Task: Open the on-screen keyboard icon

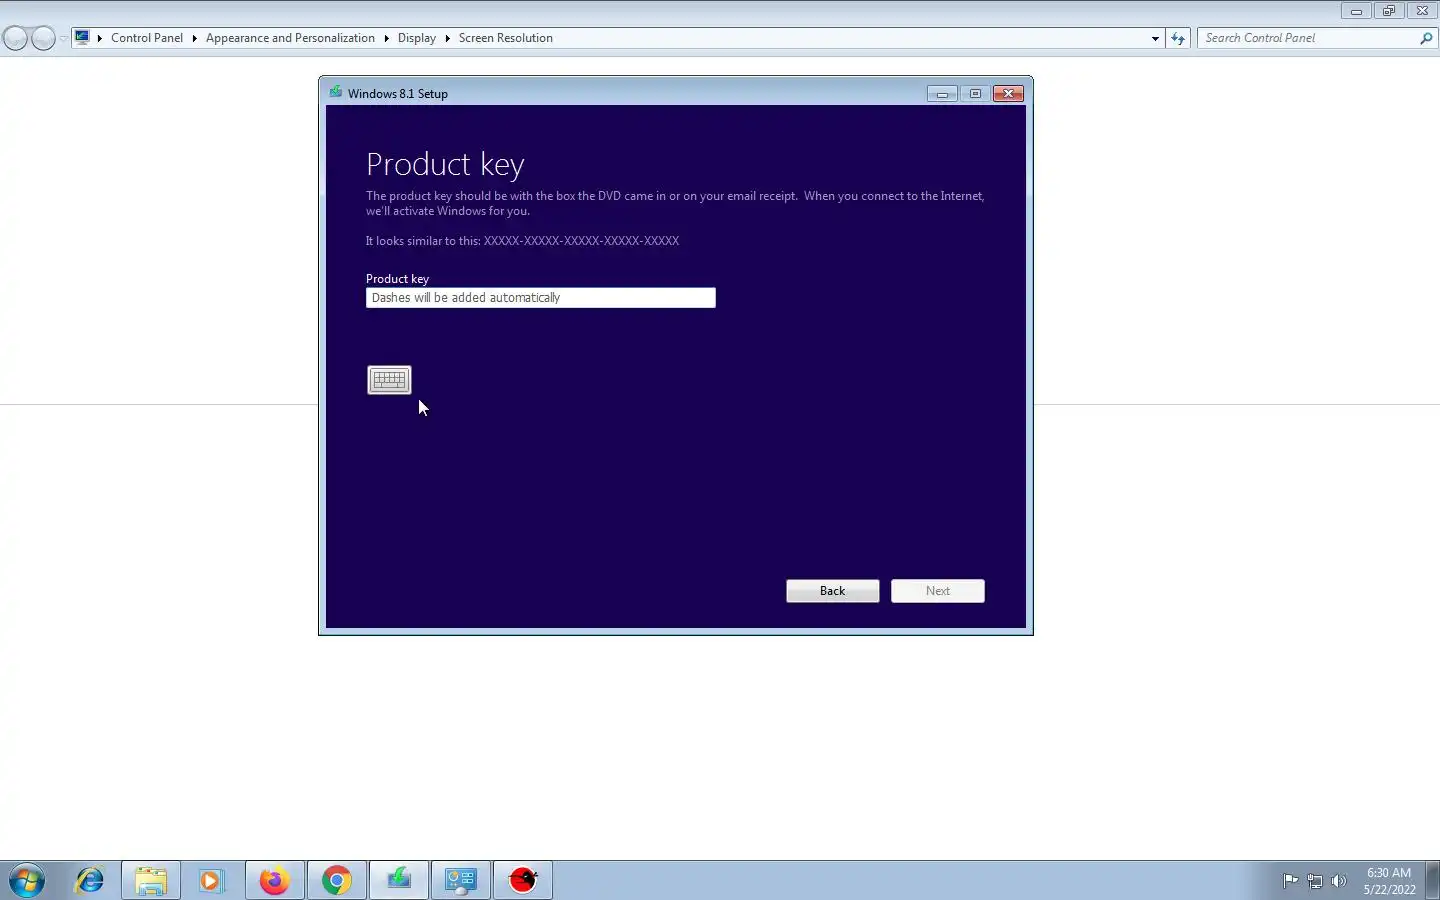Action: 389,380
